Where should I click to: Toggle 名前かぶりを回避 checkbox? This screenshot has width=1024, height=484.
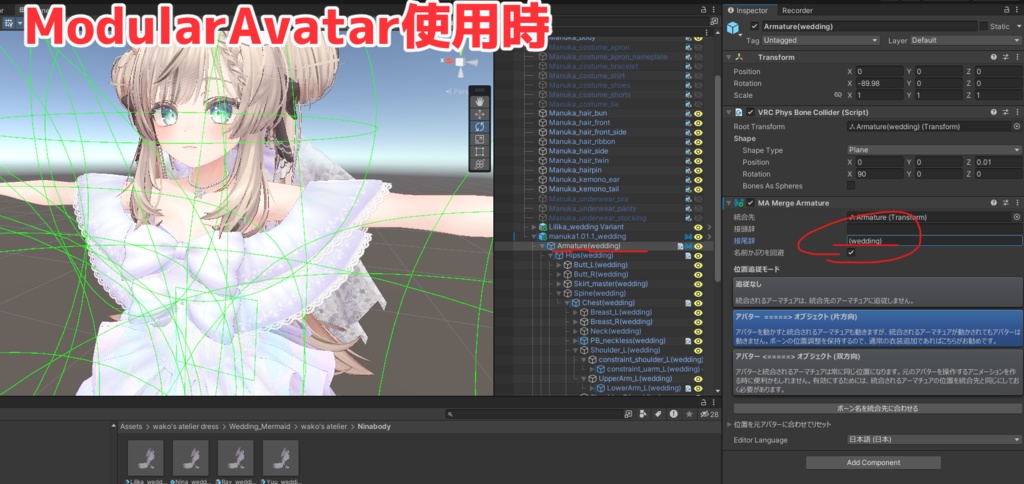pos(851,252)
